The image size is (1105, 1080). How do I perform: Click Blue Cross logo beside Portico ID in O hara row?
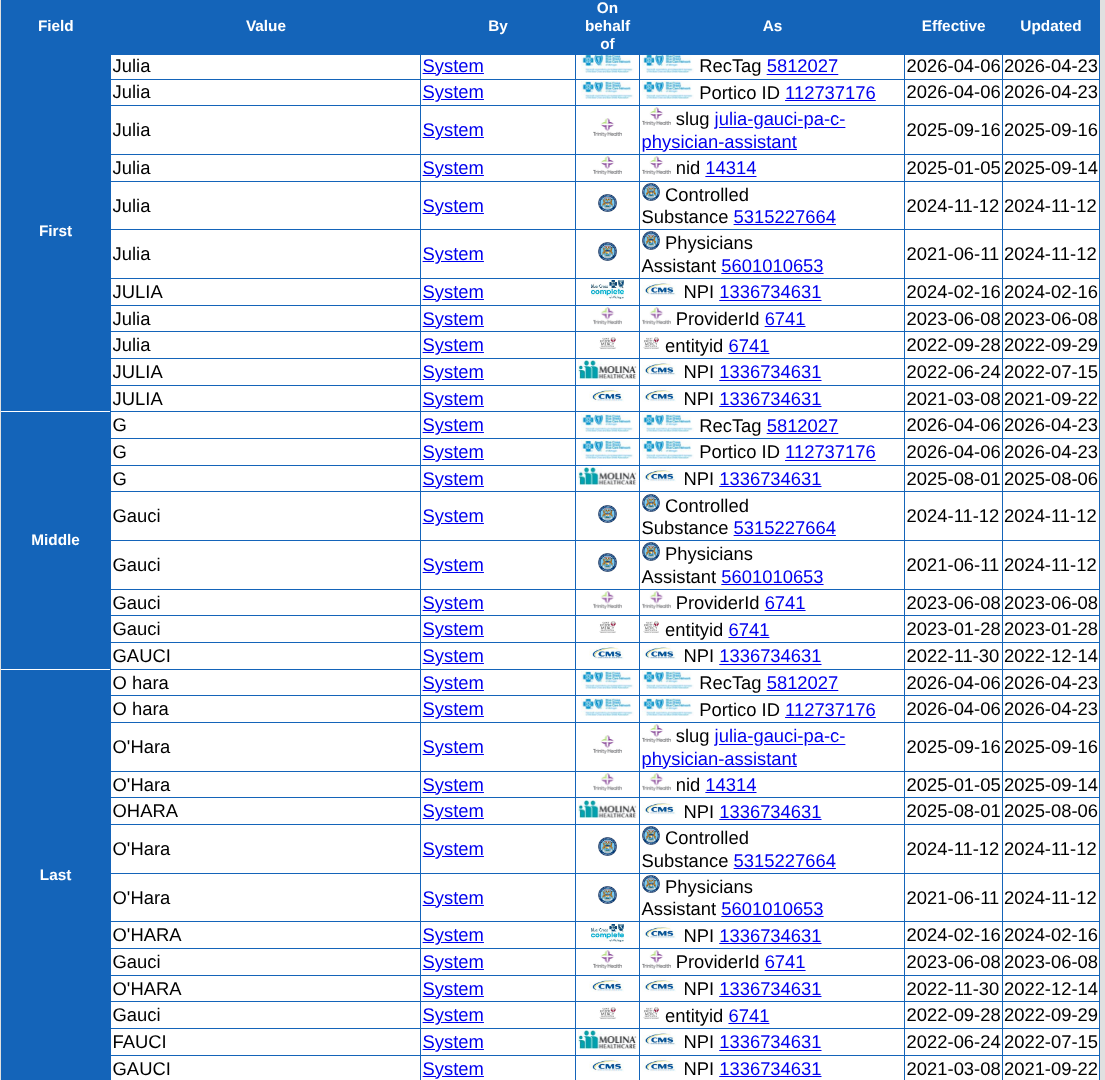(667, 706)
